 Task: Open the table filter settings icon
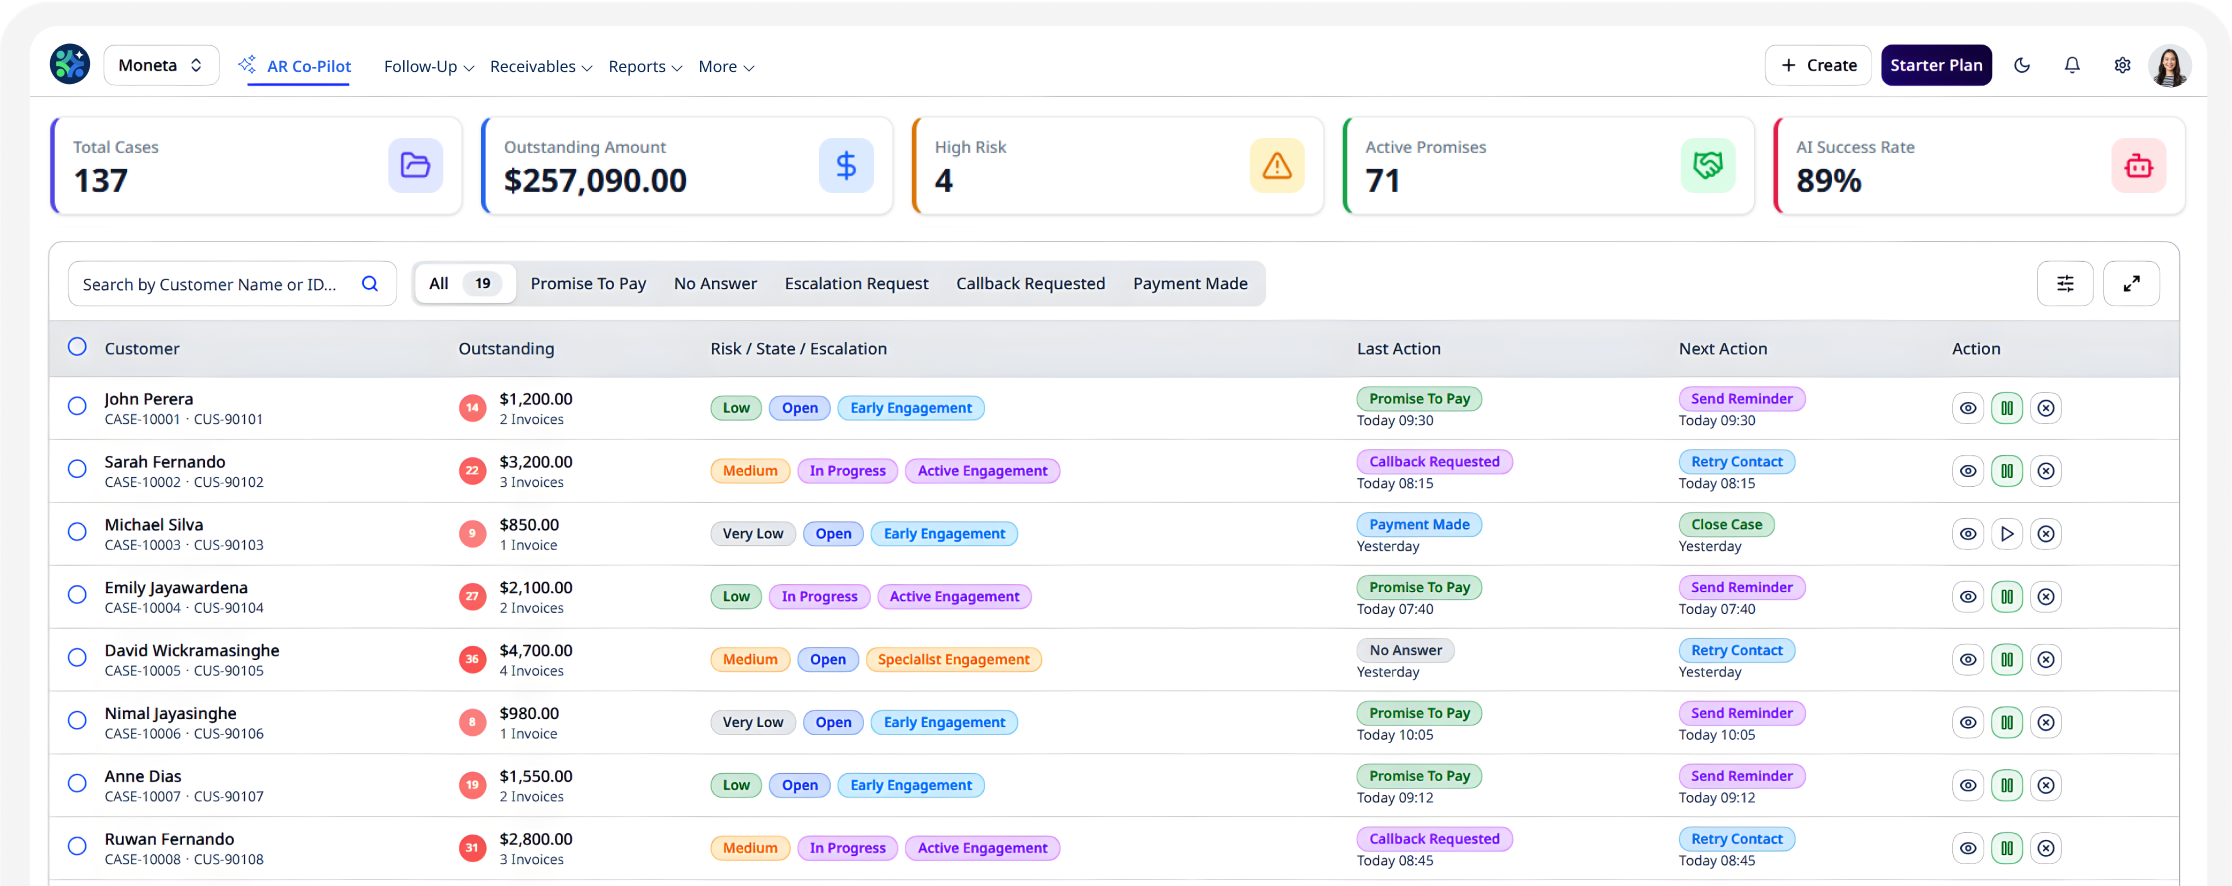[x=2065, y=284]
